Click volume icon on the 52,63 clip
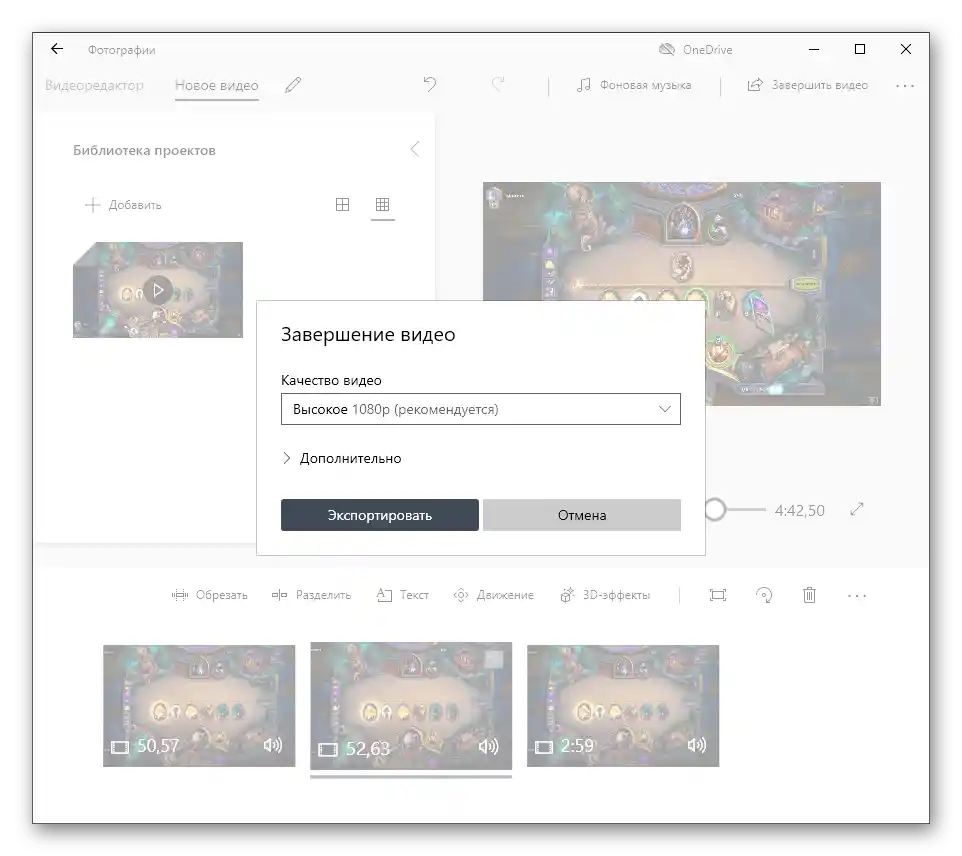The width and height of the screenshot is (962, 856). (x=488, y=746)
